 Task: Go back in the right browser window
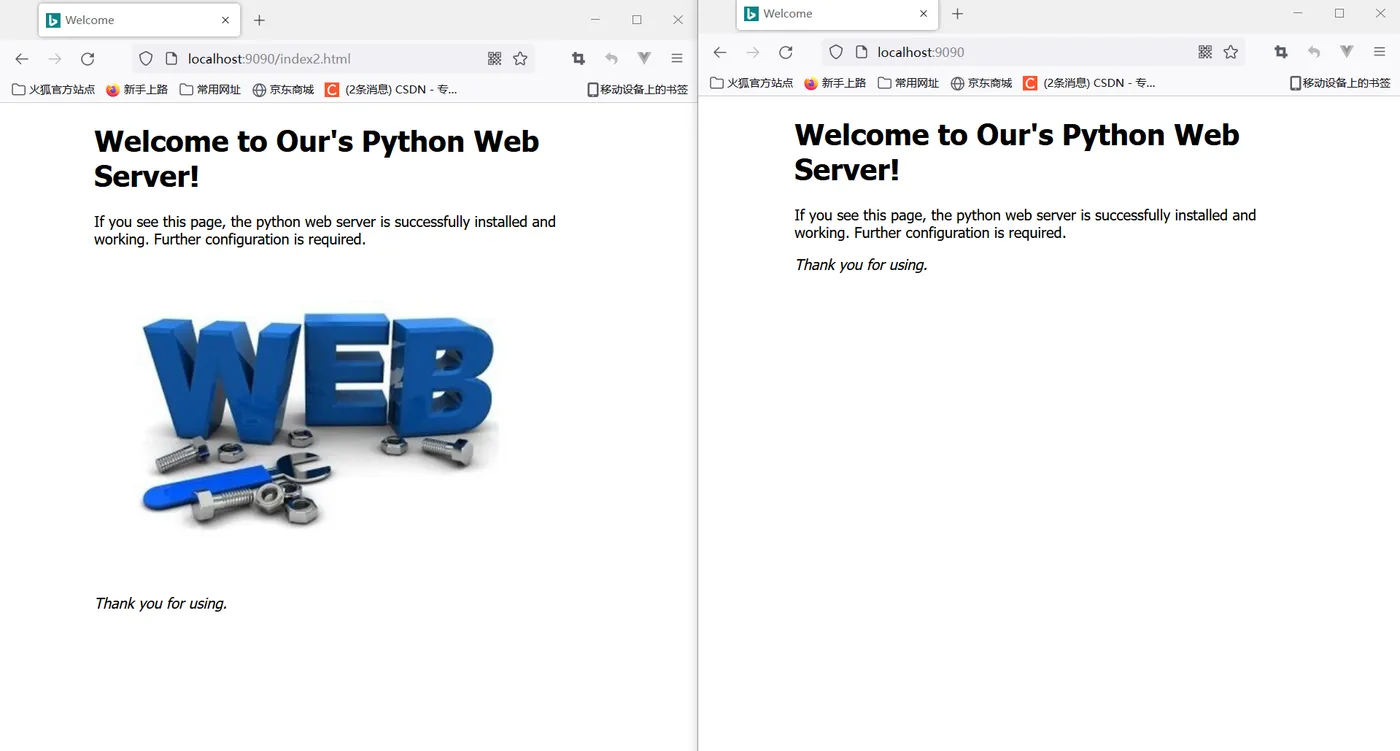pos(720,52)
